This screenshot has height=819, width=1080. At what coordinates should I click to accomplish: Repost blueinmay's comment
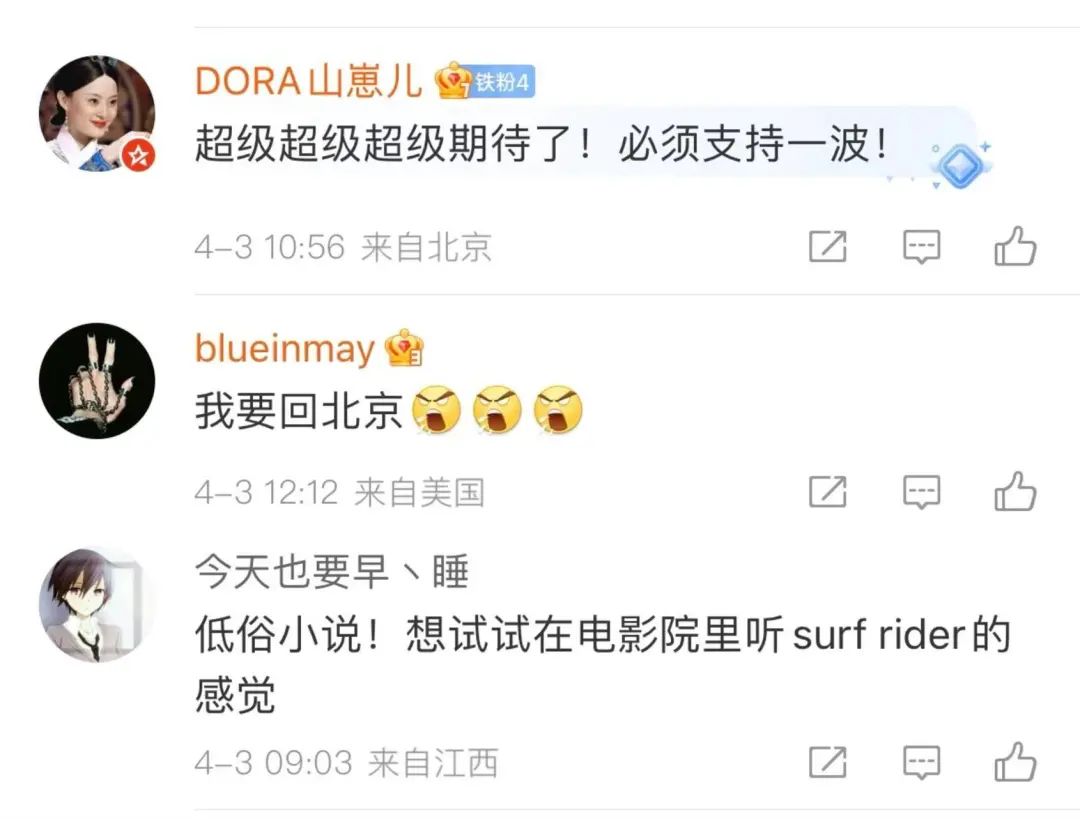[827, 491]
